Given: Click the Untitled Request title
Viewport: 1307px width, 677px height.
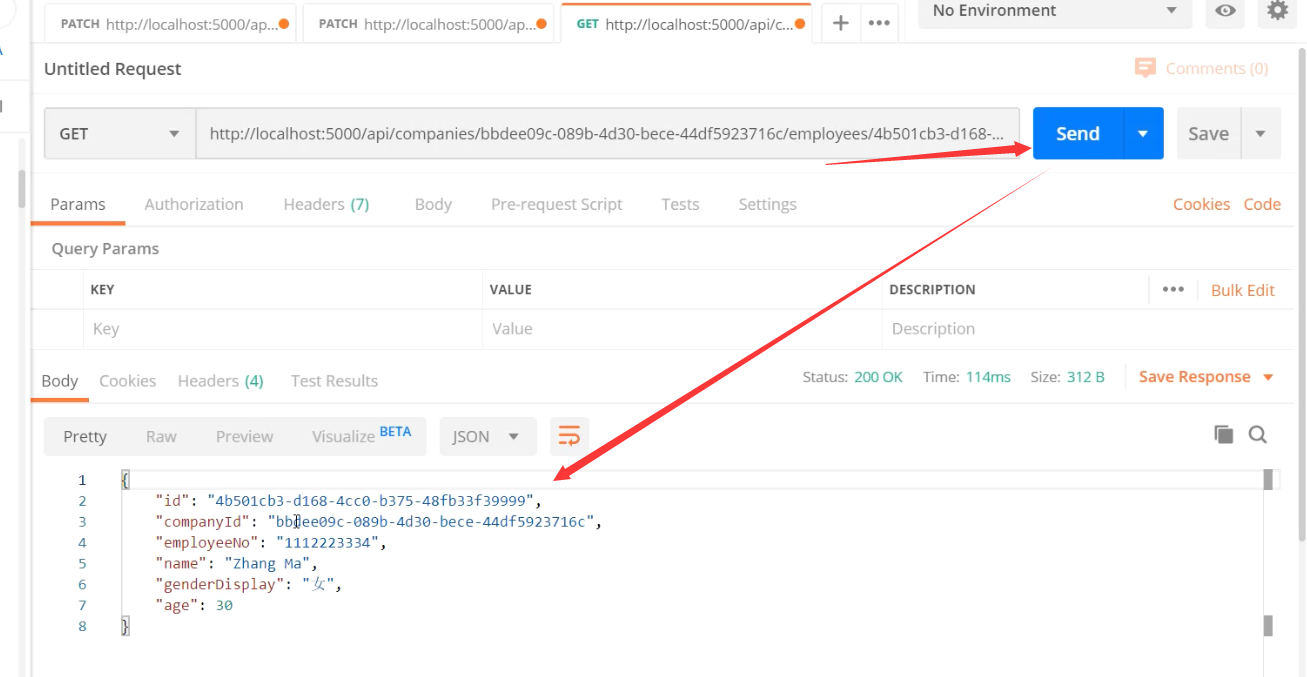Looking at the screenshot, I should click(x=113, y=69).
